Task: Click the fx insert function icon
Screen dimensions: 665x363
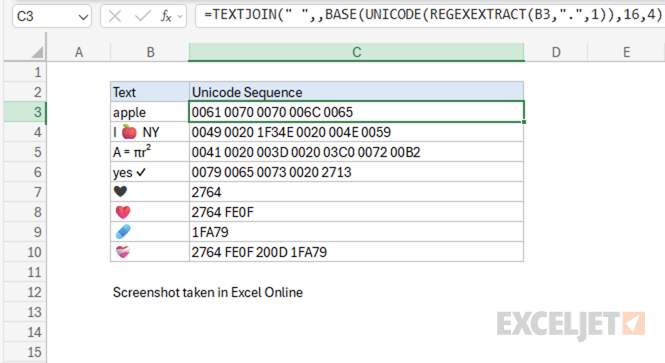Action: pyautogui.click(x=166, y=16)
